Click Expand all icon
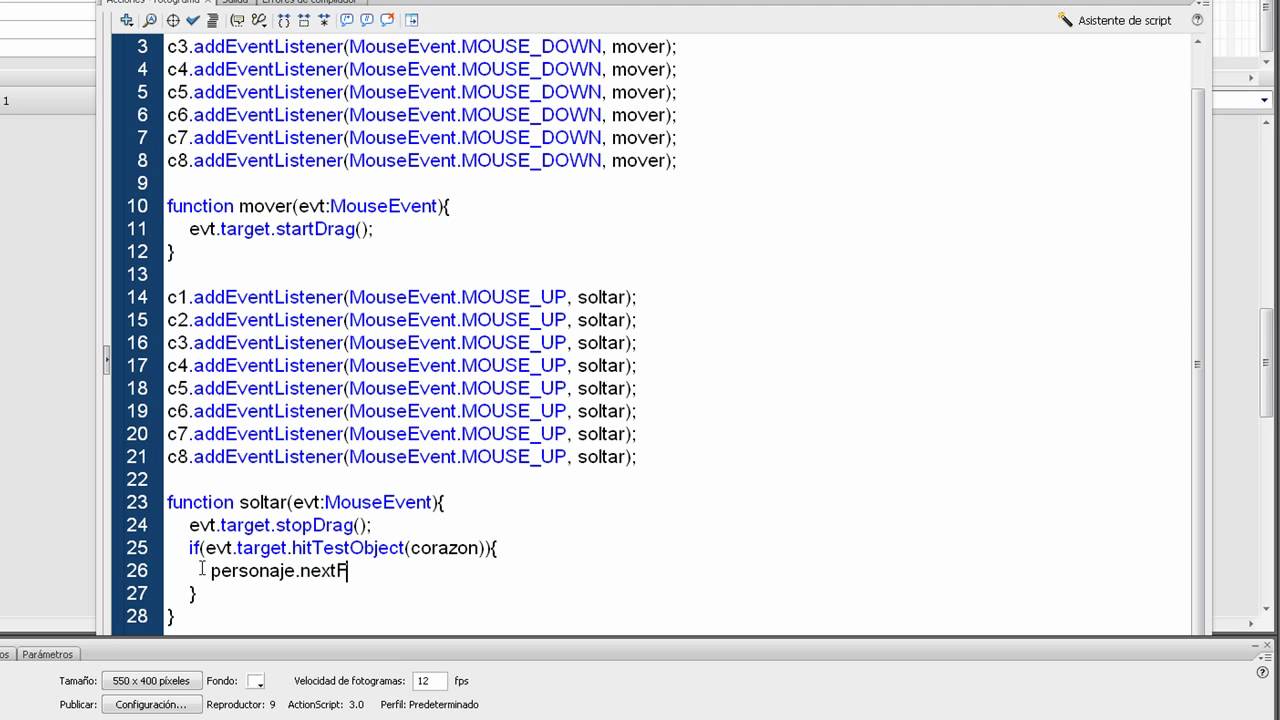1280x720 pixels. click(324, 20)
